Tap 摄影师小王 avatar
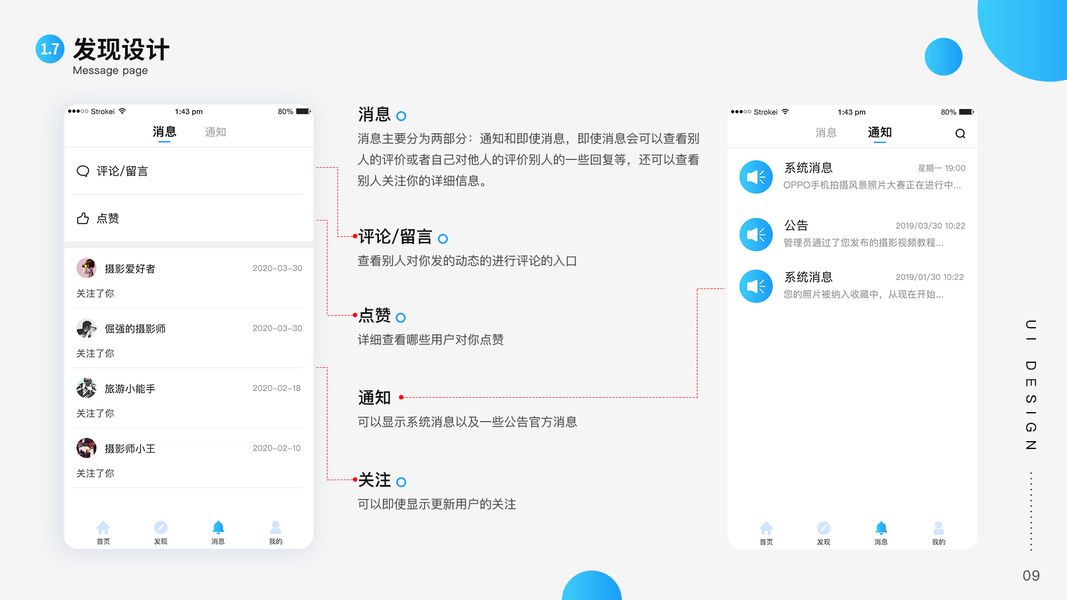The image size is (1067, 600). point(86,448)
